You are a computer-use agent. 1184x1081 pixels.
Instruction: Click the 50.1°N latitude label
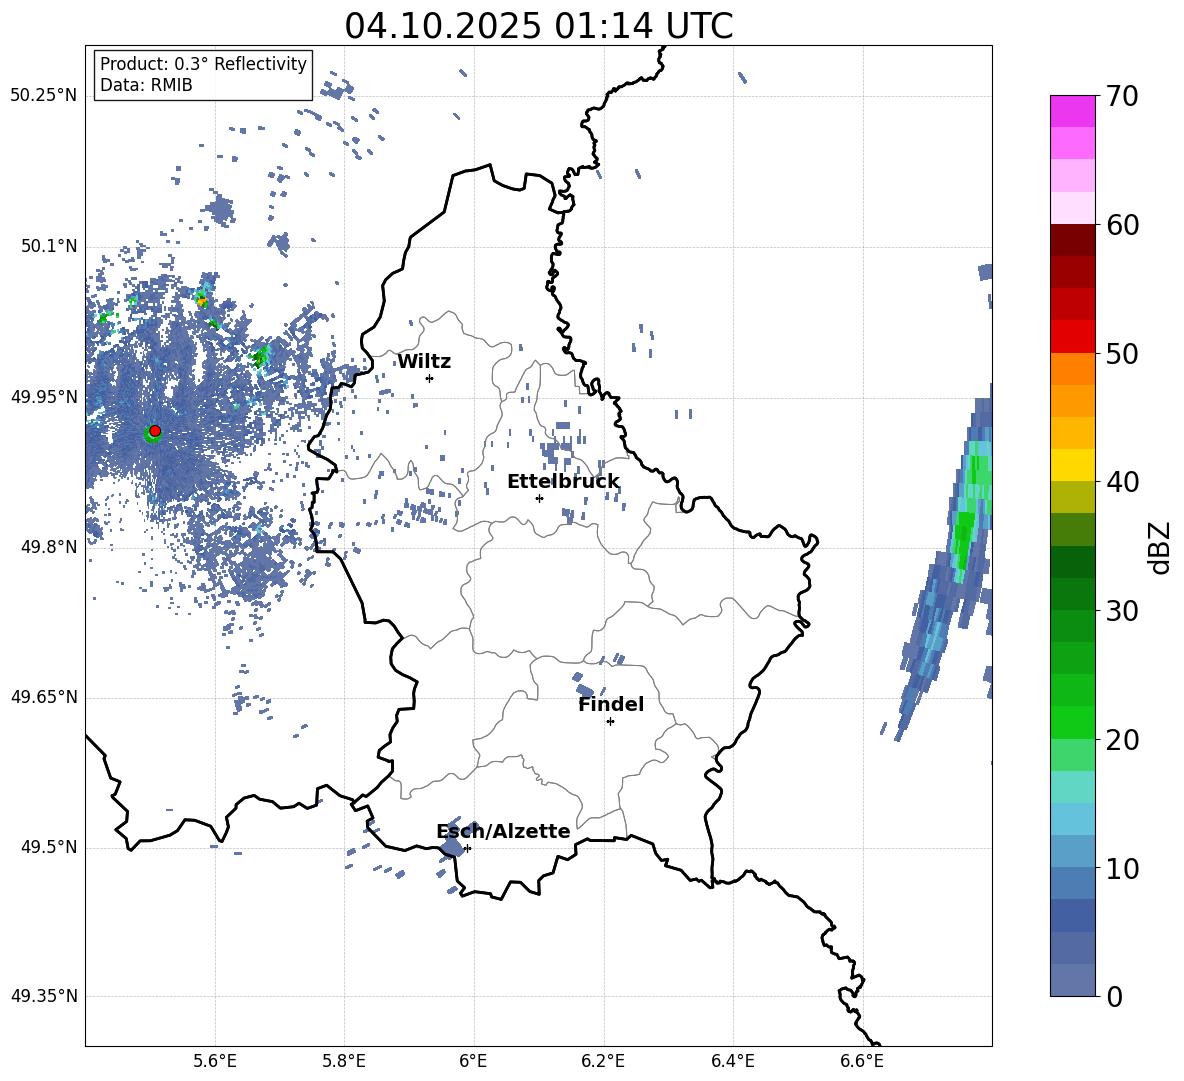(x=49, y=246)
